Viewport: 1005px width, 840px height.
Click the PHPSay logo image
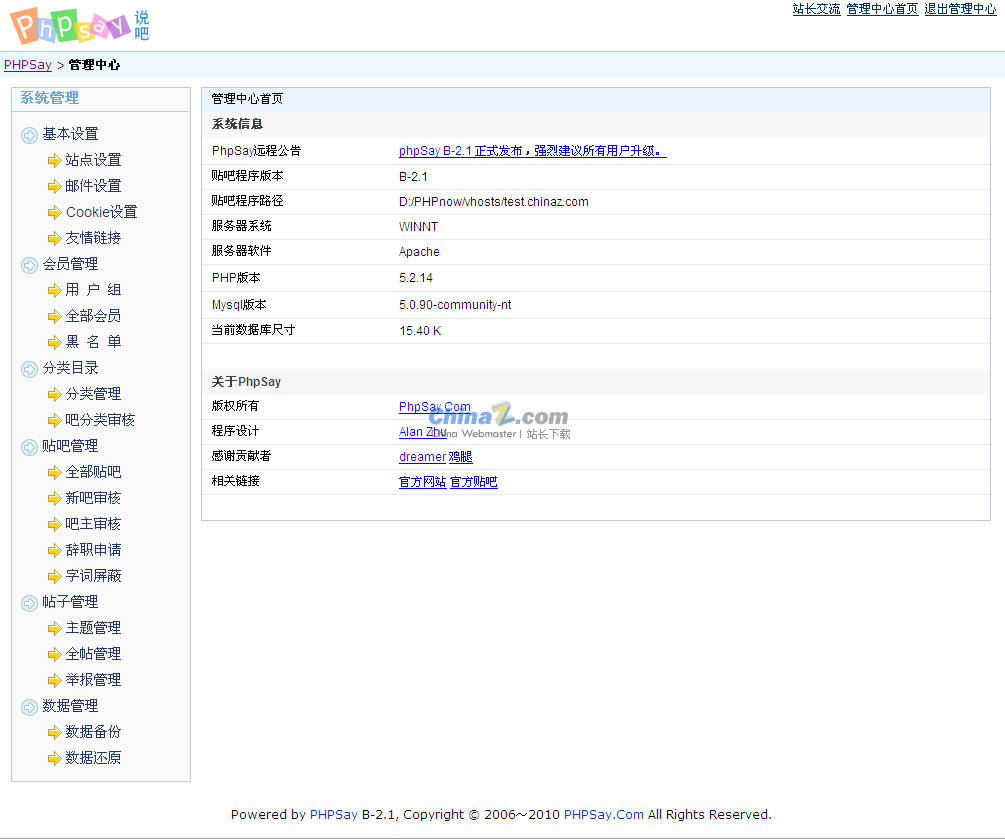(x=79, y=26)
